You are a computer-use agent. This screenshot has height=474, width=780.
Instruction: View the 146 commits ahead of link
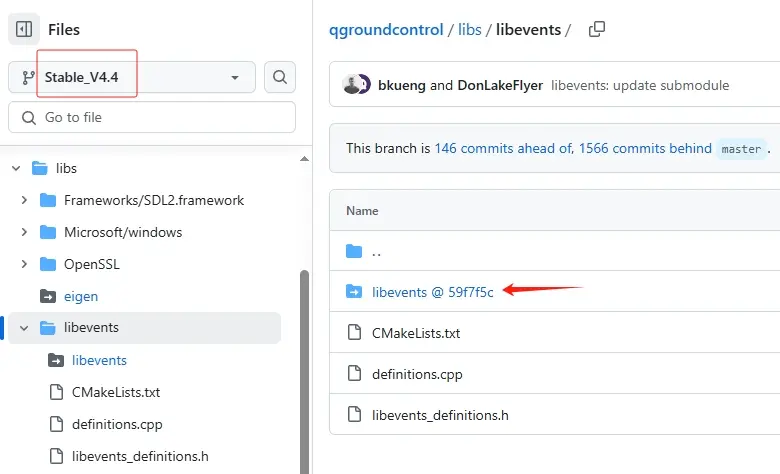tap(503, 148)
